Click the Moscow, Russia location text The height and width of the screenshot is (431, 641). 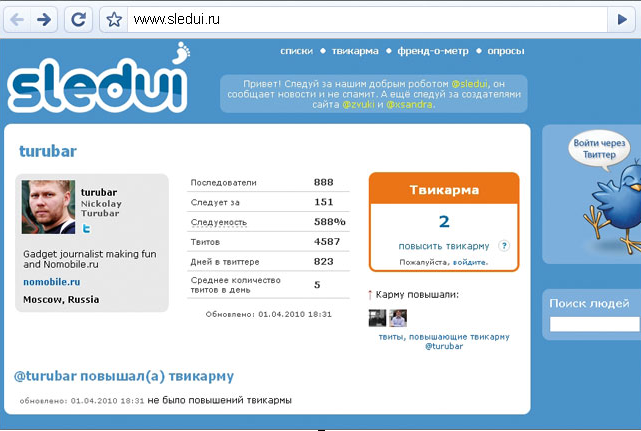pyautogui.click(x=61, y=300)
